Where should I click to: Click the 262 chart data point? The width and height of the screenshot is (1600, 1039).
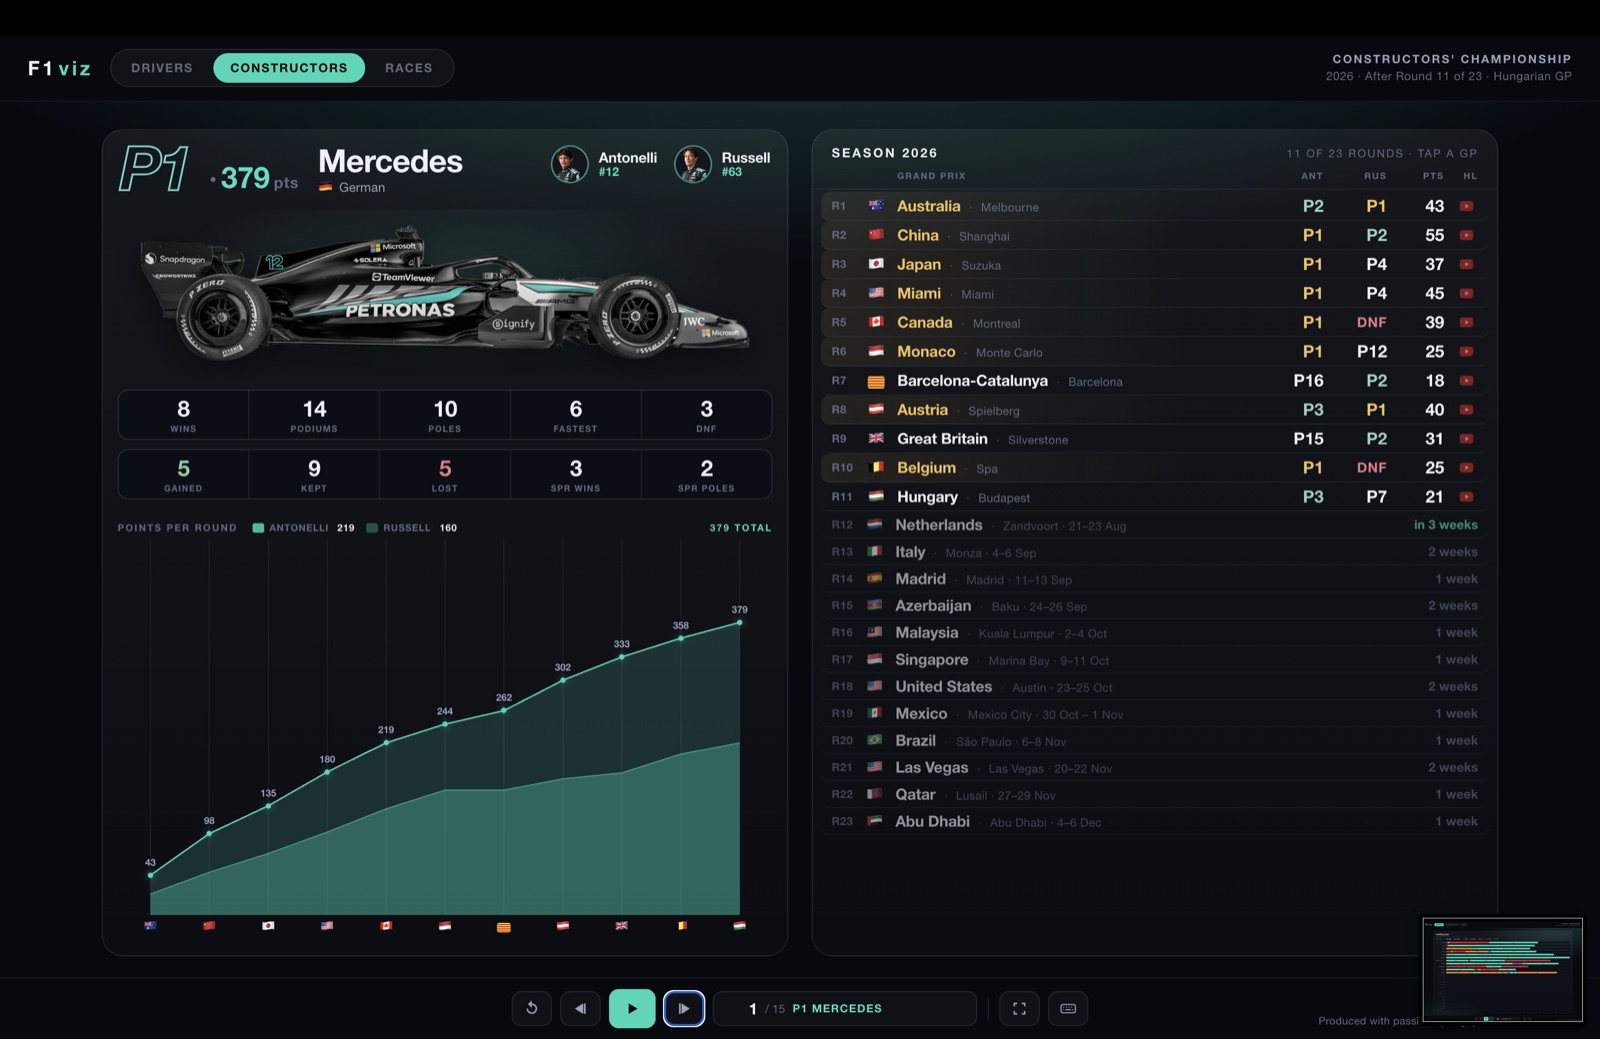coord(504,710)
